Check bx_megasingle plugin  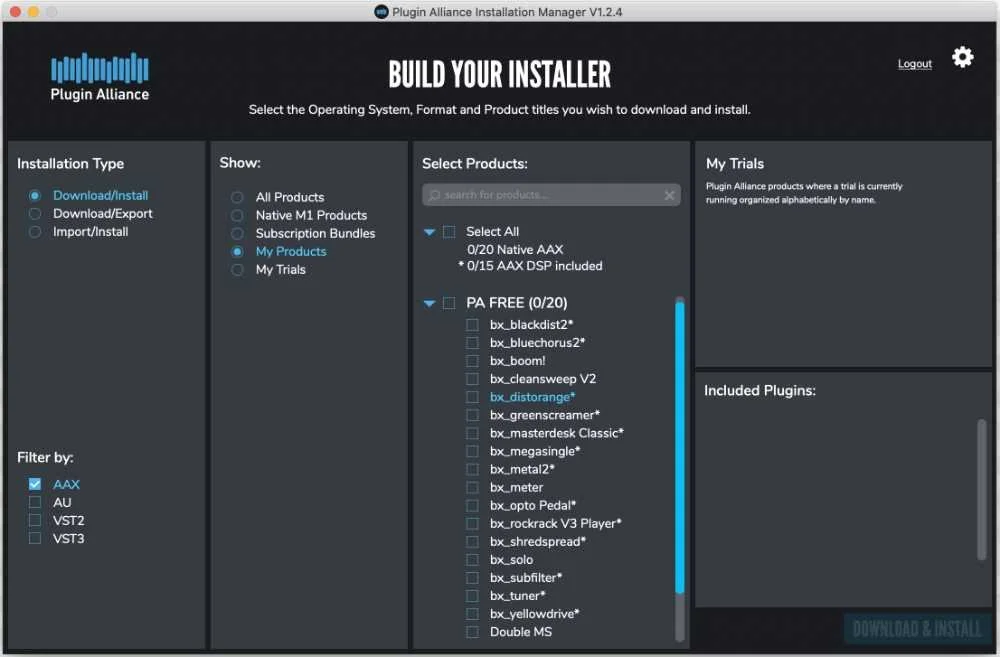tap(473, 452)
